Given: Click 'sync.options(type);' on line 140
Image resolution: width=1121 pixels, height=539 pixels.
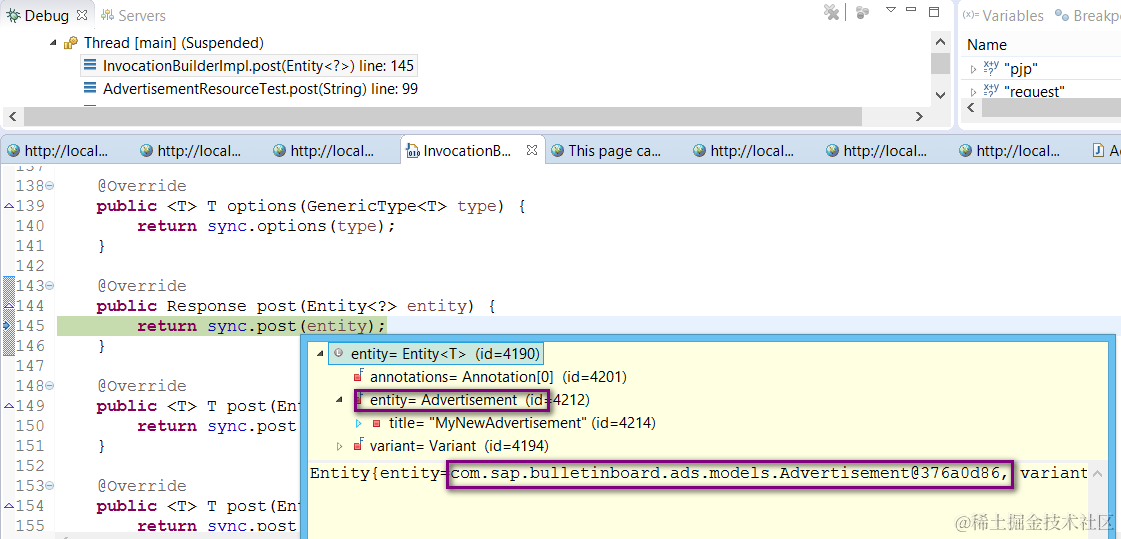Looking at the screenshot, I should [301, 226].
